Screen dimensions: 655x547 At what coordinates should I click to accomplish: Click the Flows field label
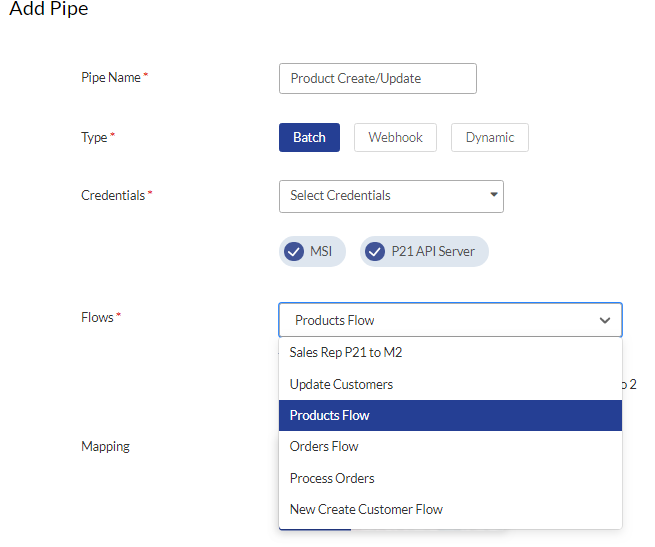97,318
